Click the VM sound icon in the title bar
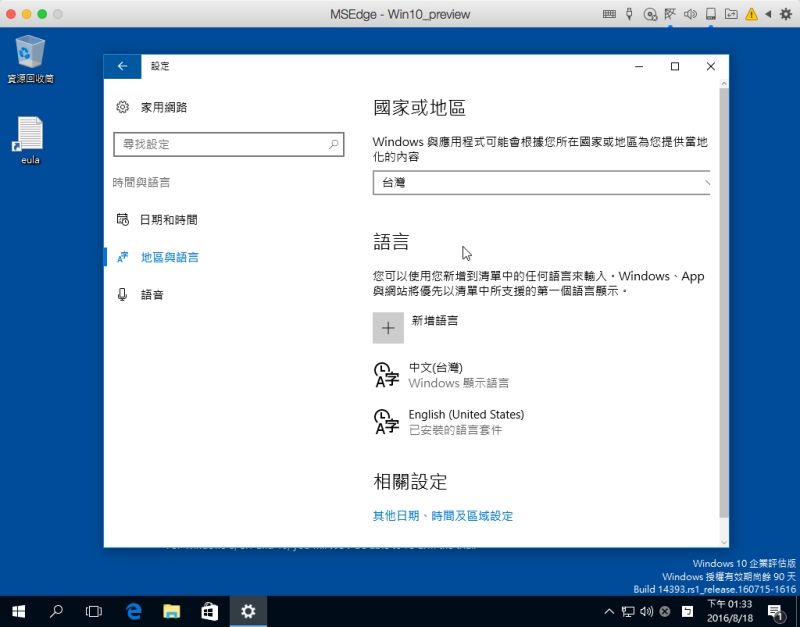 click(690, 14)
